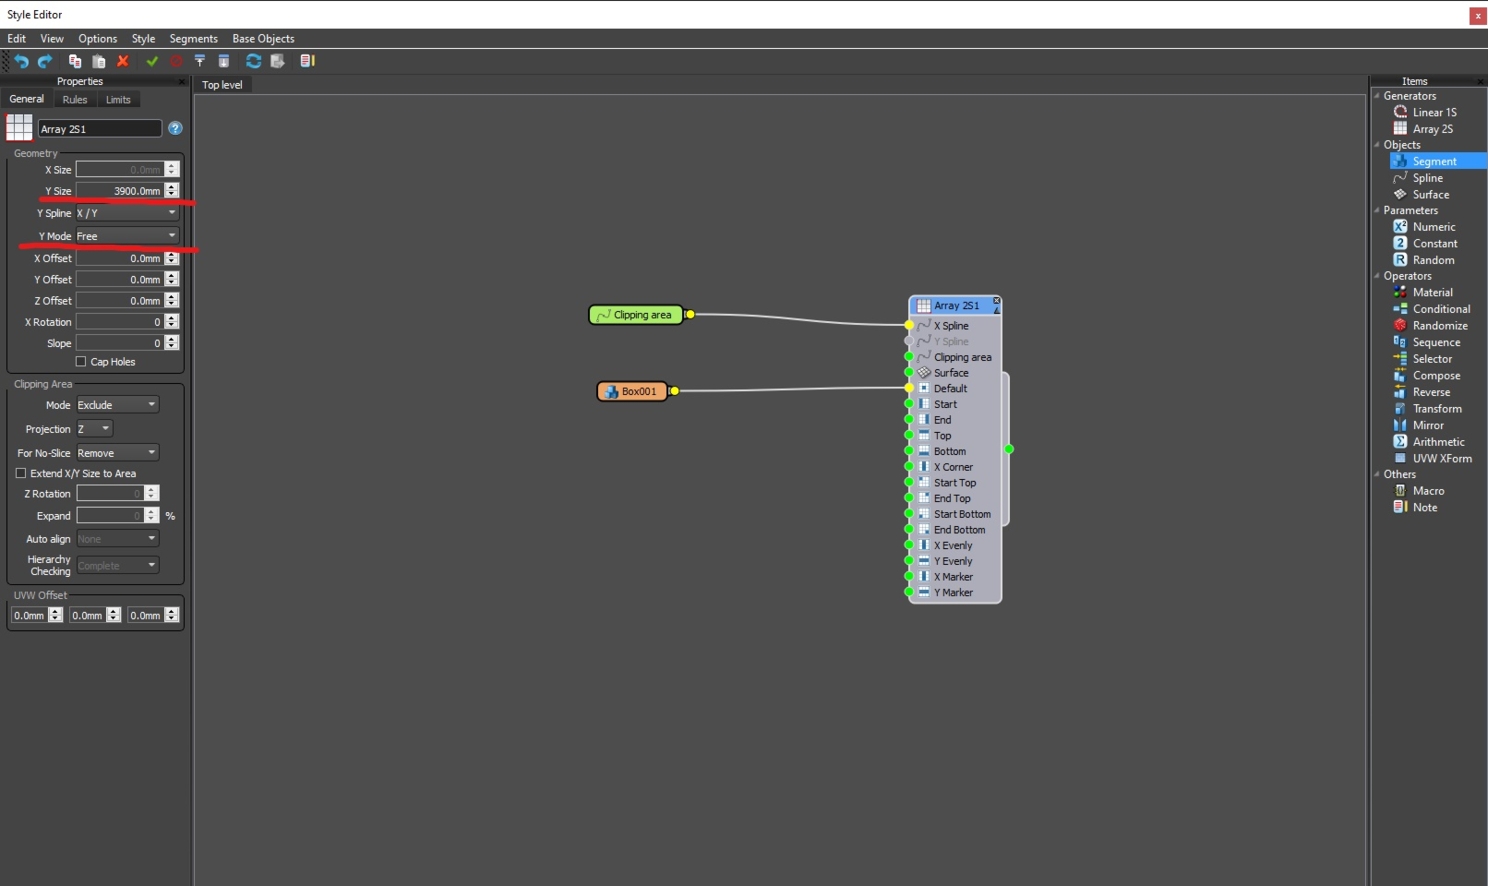Open help for the Array 2S1 properties
Screen dimensions: 1488x886
[x=175, y=128]
